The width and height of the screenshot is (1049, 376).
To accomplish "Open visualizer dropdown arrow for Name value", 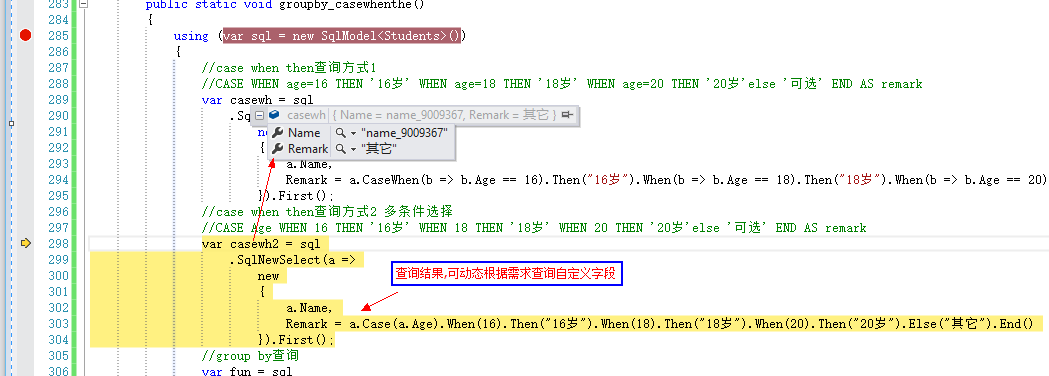I will 353,133.
